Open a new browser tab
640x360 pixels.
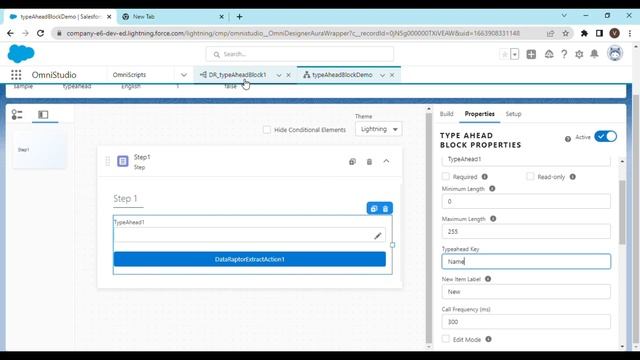240,17
